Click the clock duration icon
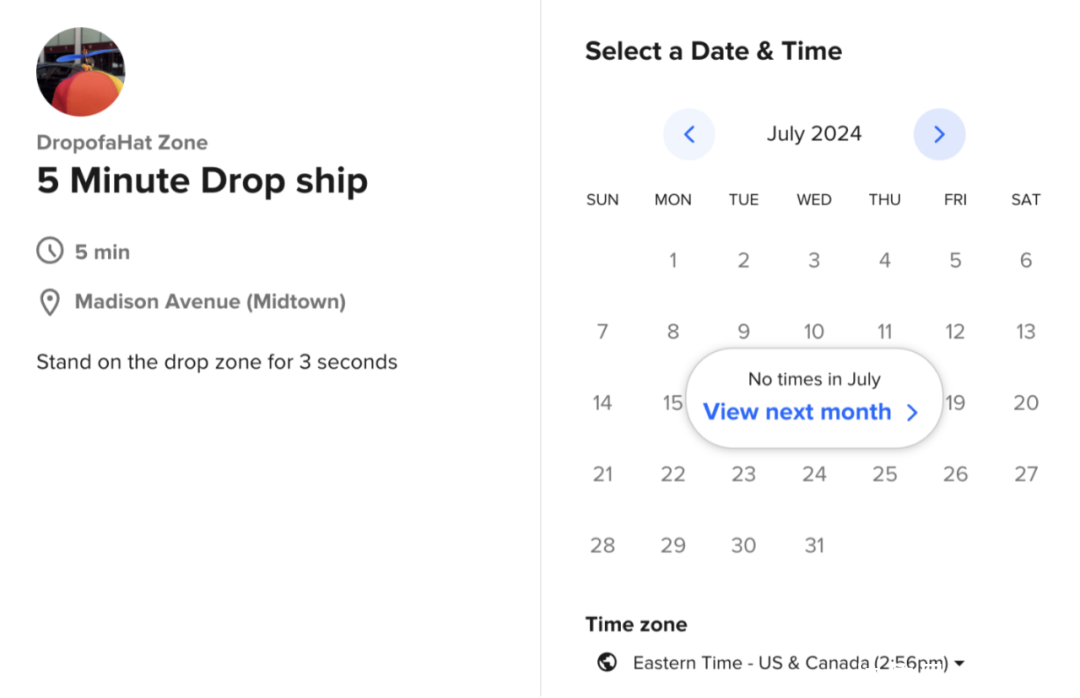1080x698 pixels. 49,252
